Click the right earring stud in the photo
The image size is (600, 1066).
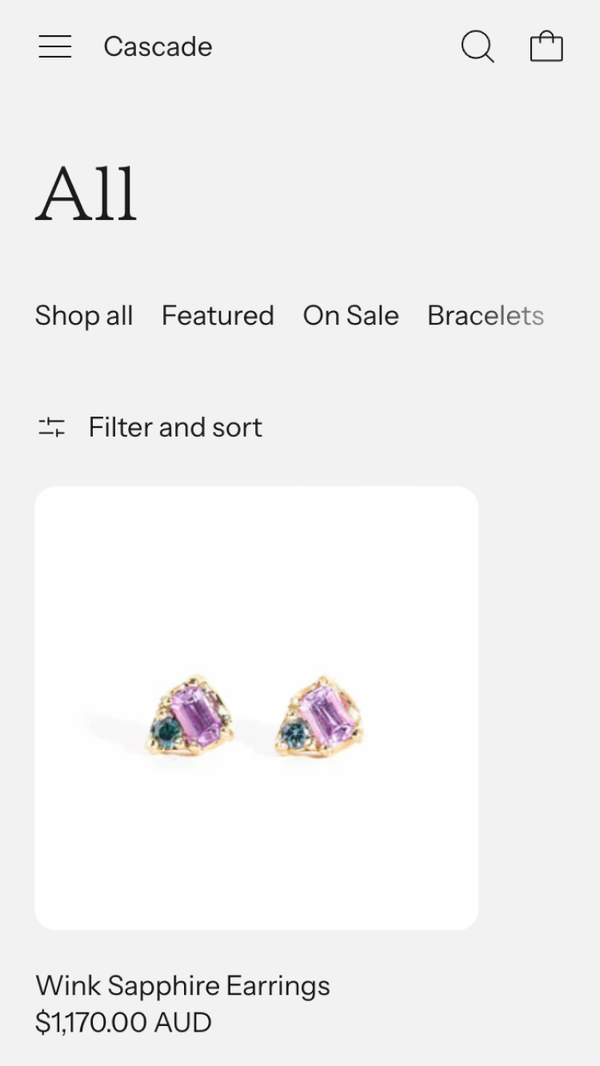pos(319,717)
